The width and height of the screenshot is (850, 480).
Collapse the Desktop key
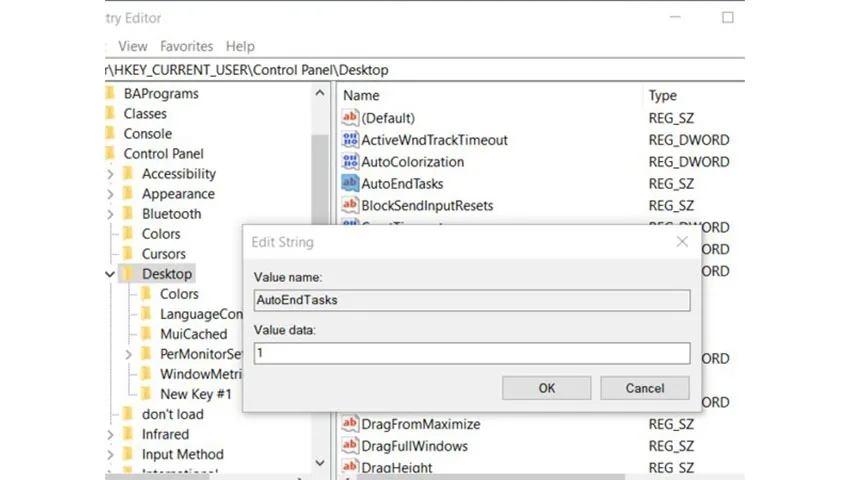point(110,274)
